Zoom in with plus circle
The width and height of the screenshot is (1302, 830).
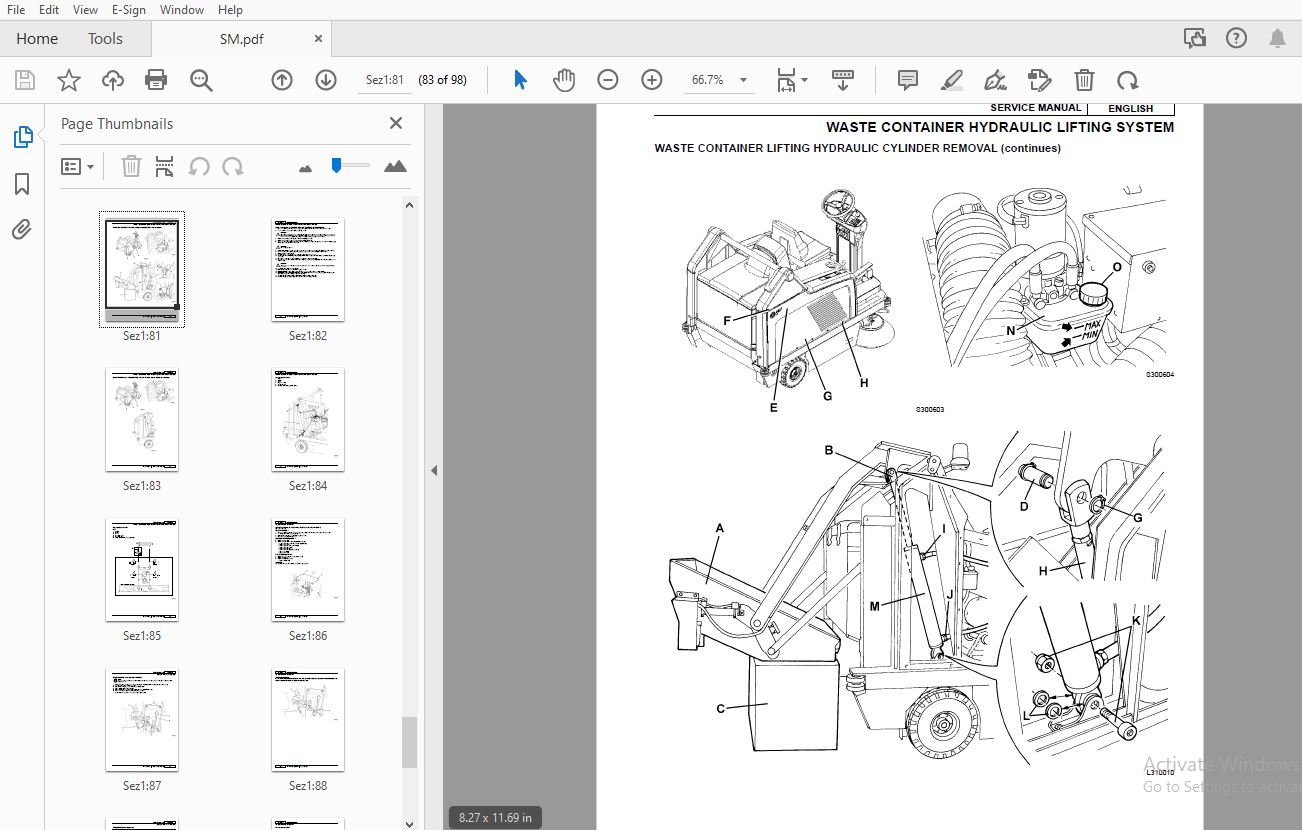(652, 80)
